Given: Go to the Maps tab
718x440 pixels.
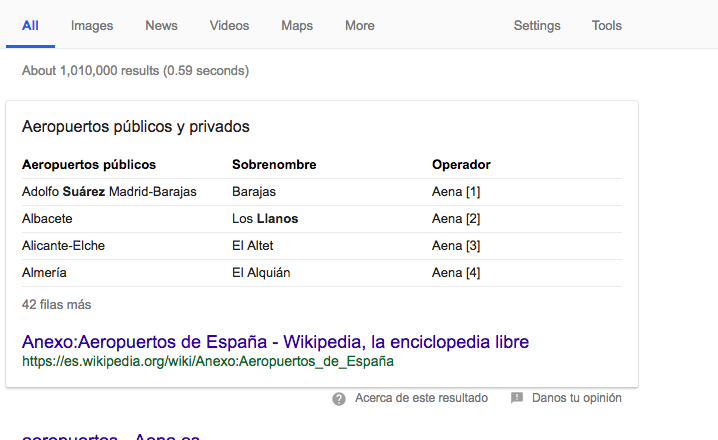Looking at the screenshot, I should click(297, 26).
